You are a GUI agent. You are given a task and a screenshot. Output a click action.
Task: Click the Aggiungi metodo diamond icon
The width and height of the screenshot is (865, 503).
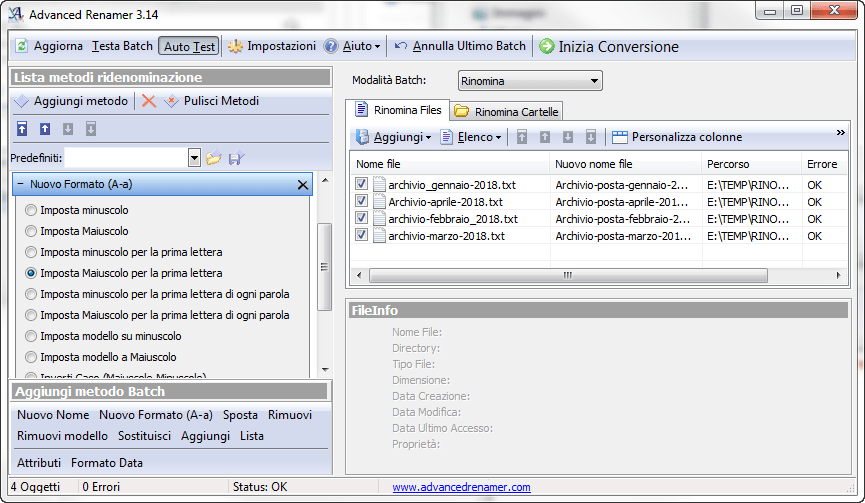pos(22,101)
